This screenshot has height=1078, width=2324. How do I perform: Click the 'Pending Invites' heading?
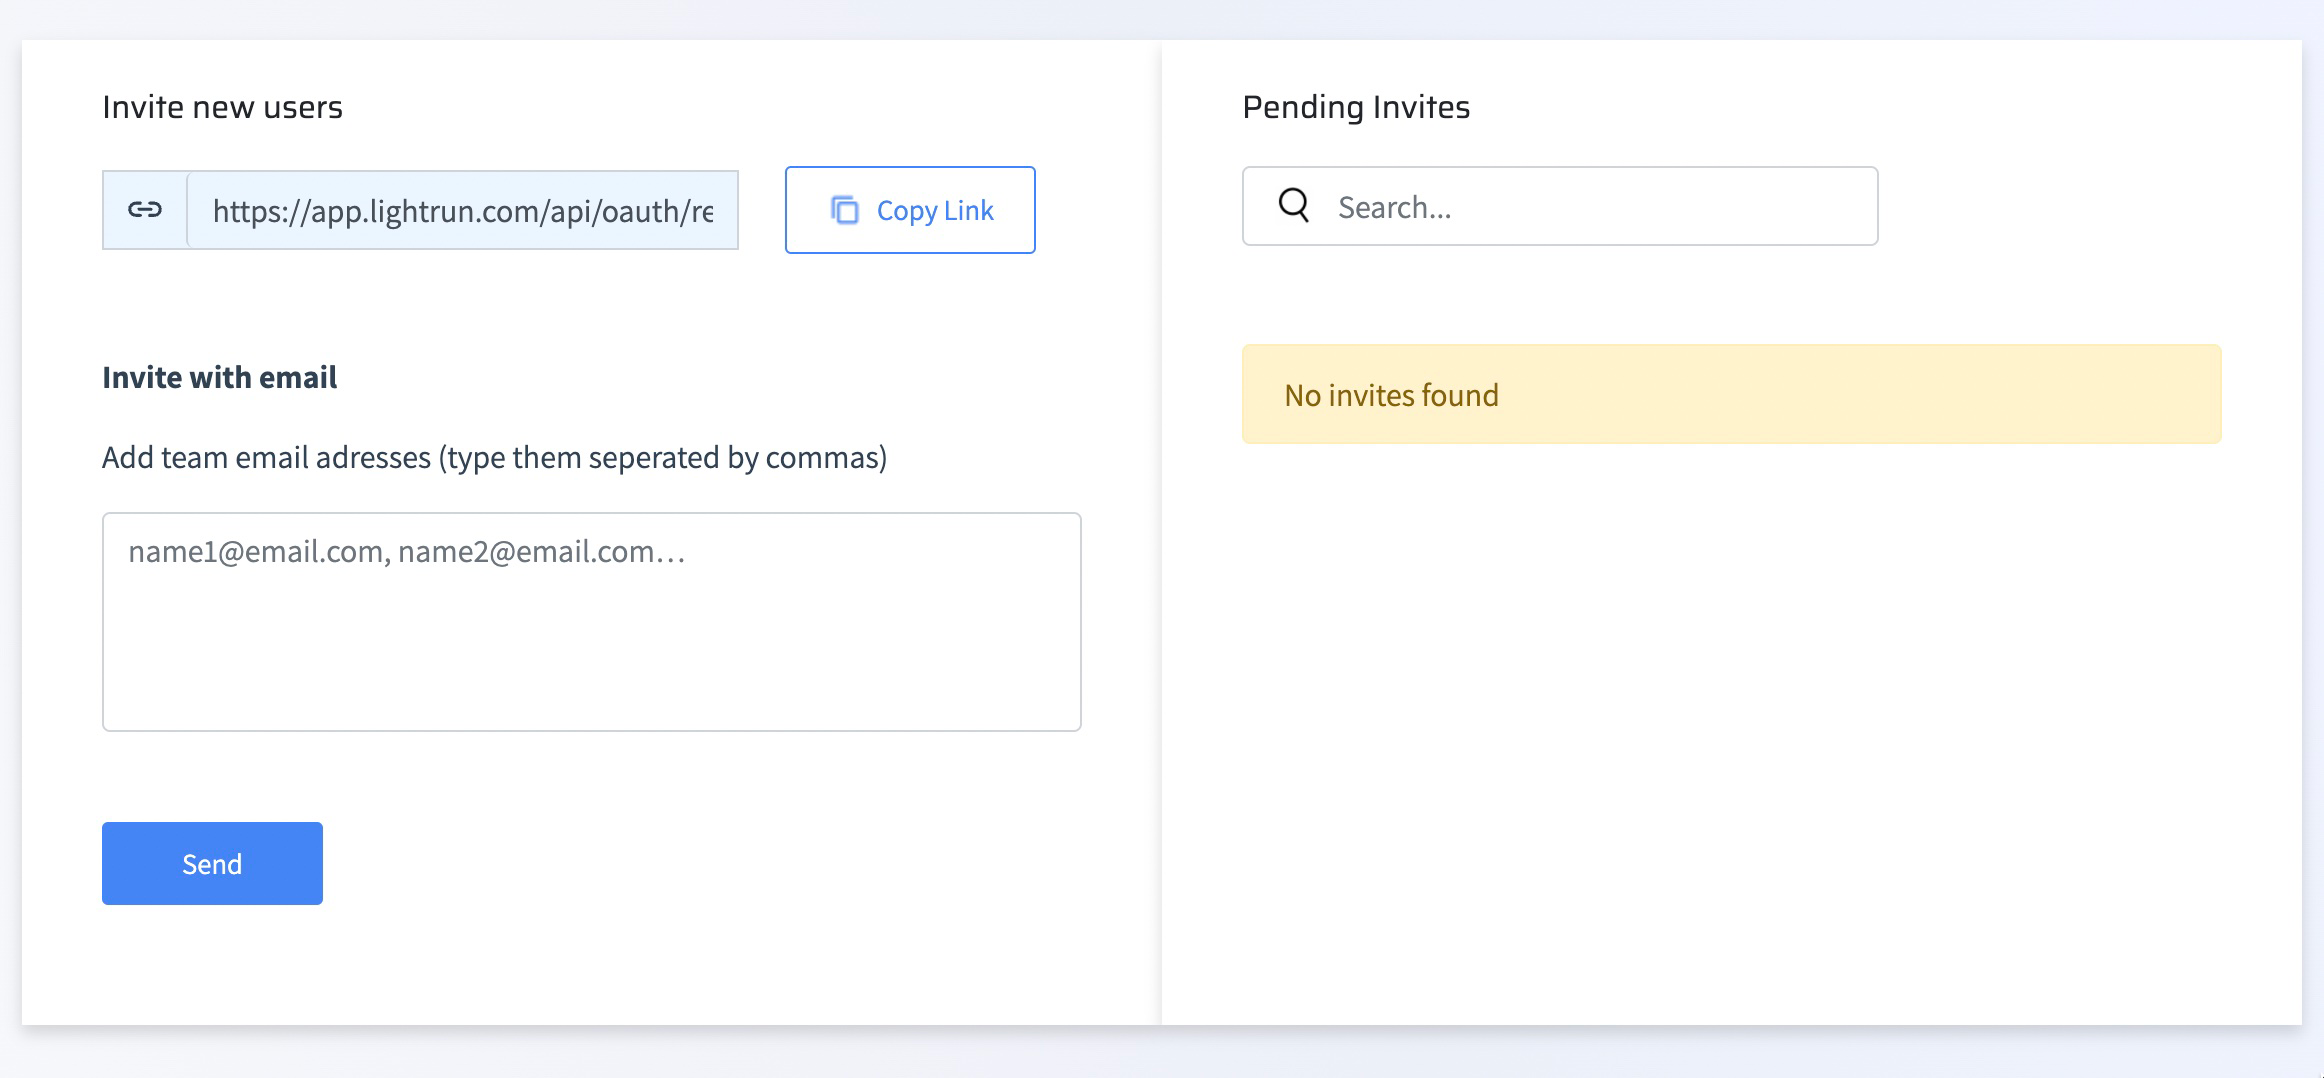(x=1355, y=107)
